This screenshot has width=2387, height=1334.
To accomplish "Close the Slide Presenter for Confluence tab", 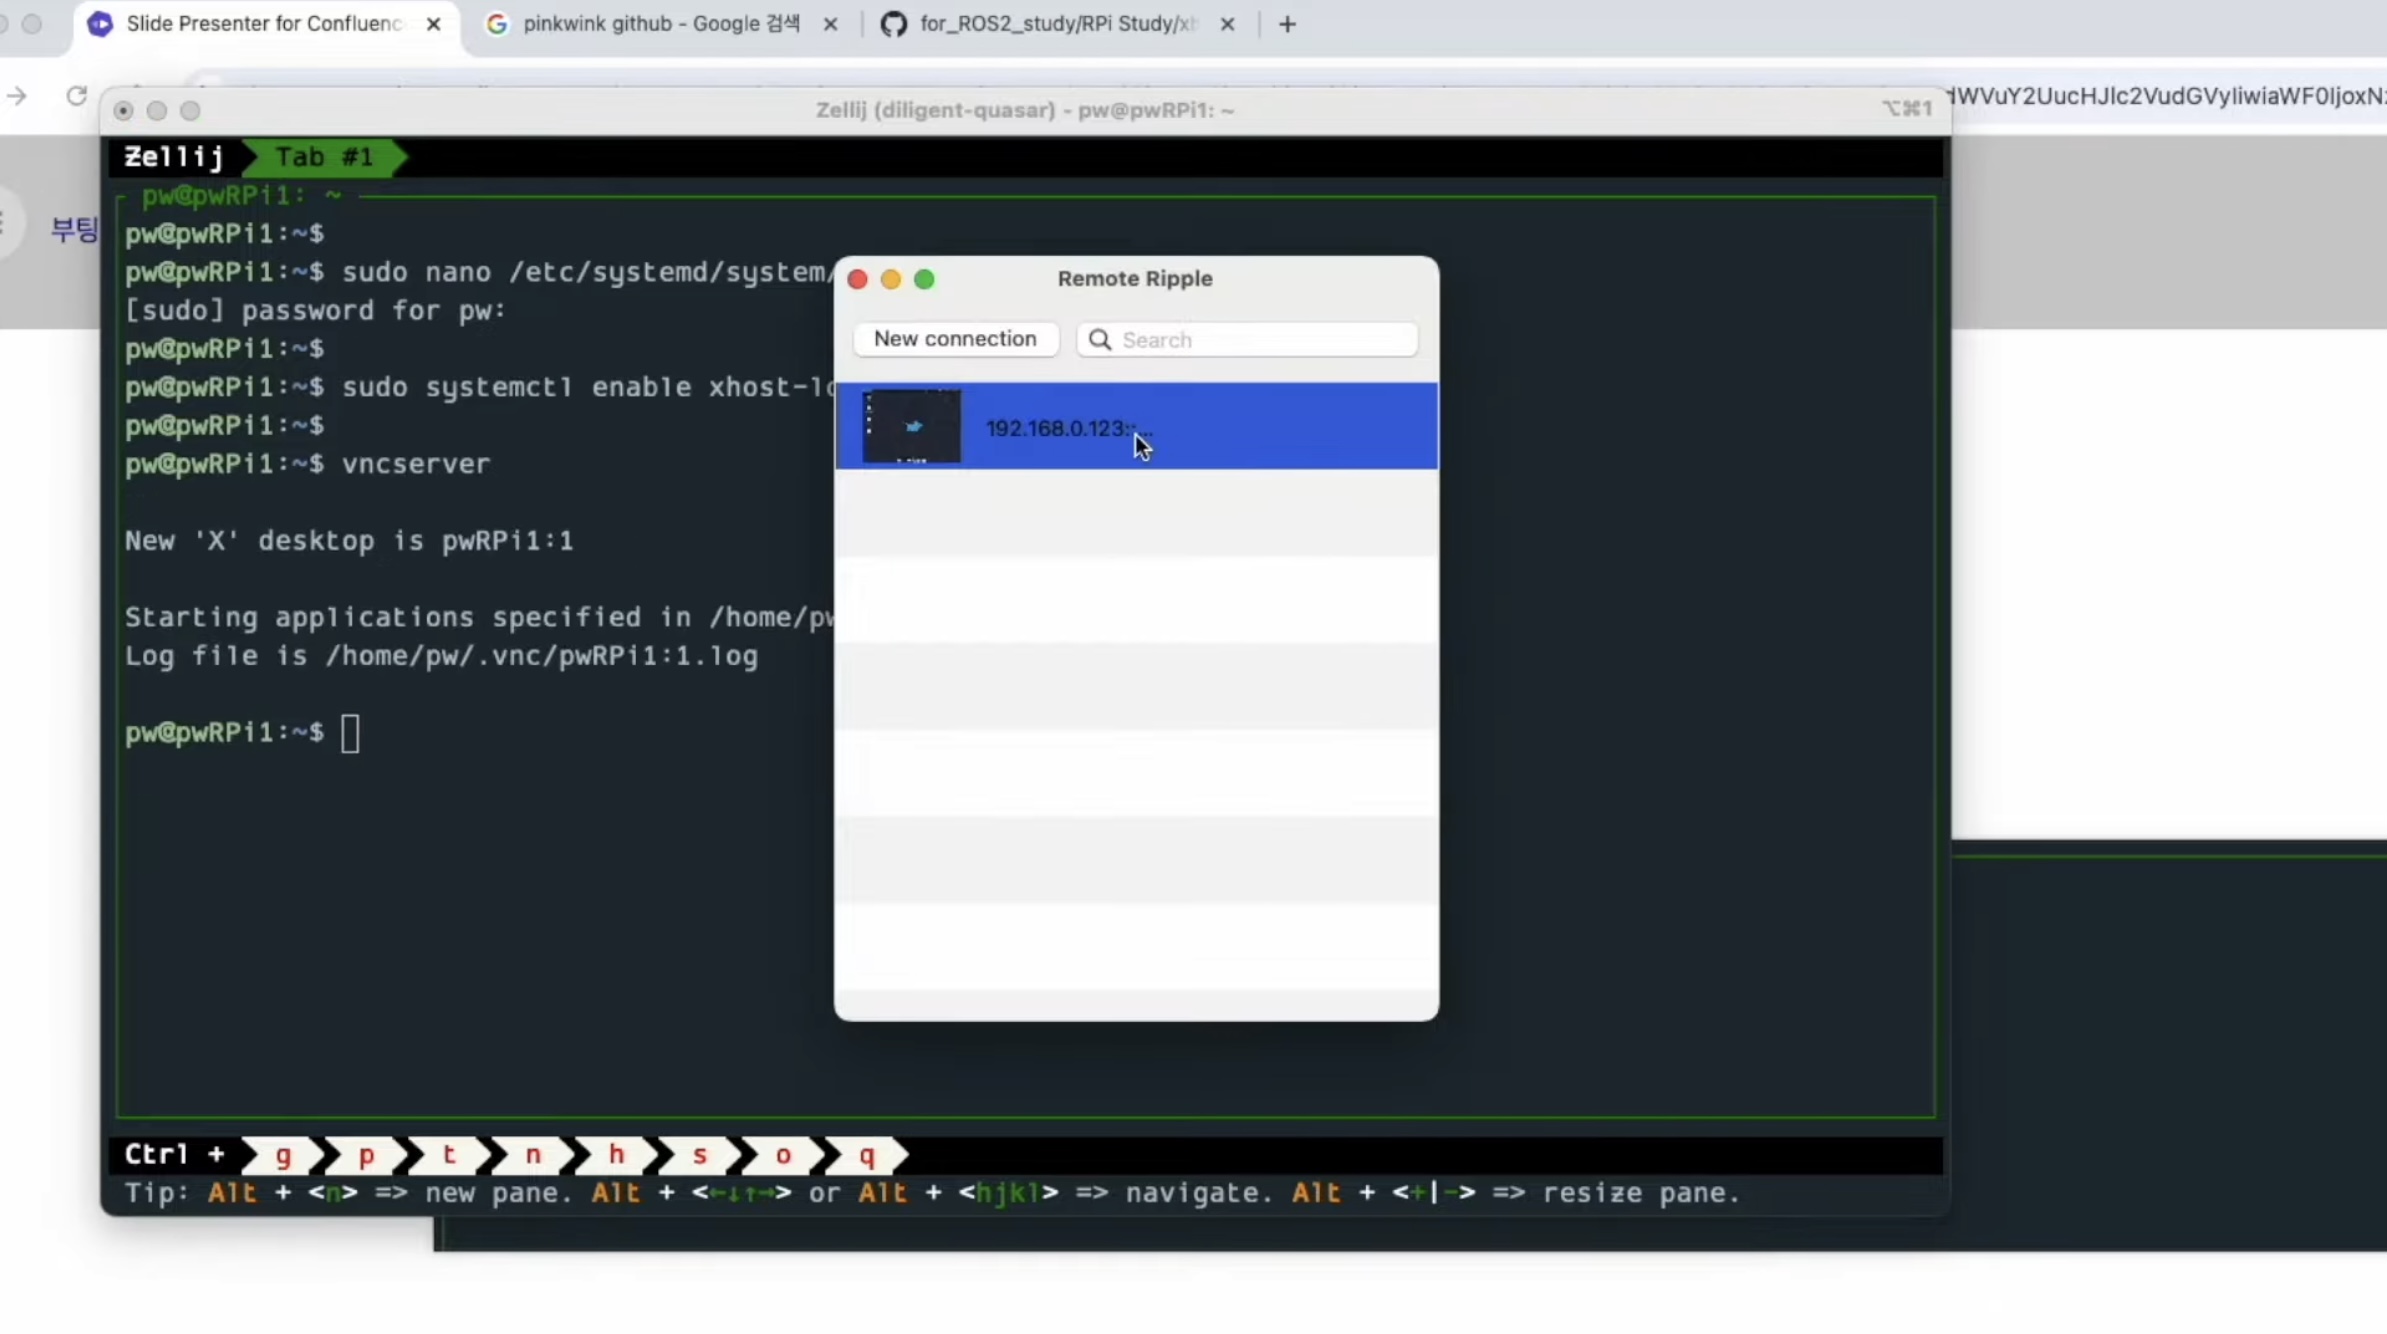I will click(x=433, y=24).
